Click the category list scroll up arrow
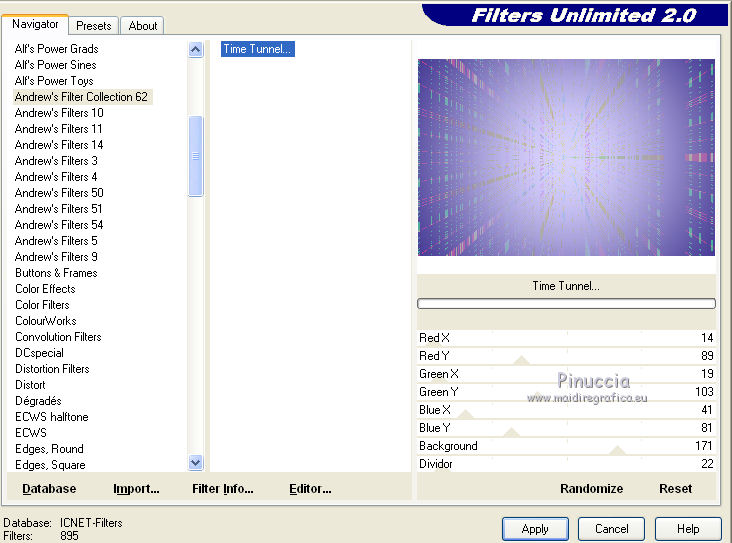Viewport: 732px width, 543px height. [196, 49]
